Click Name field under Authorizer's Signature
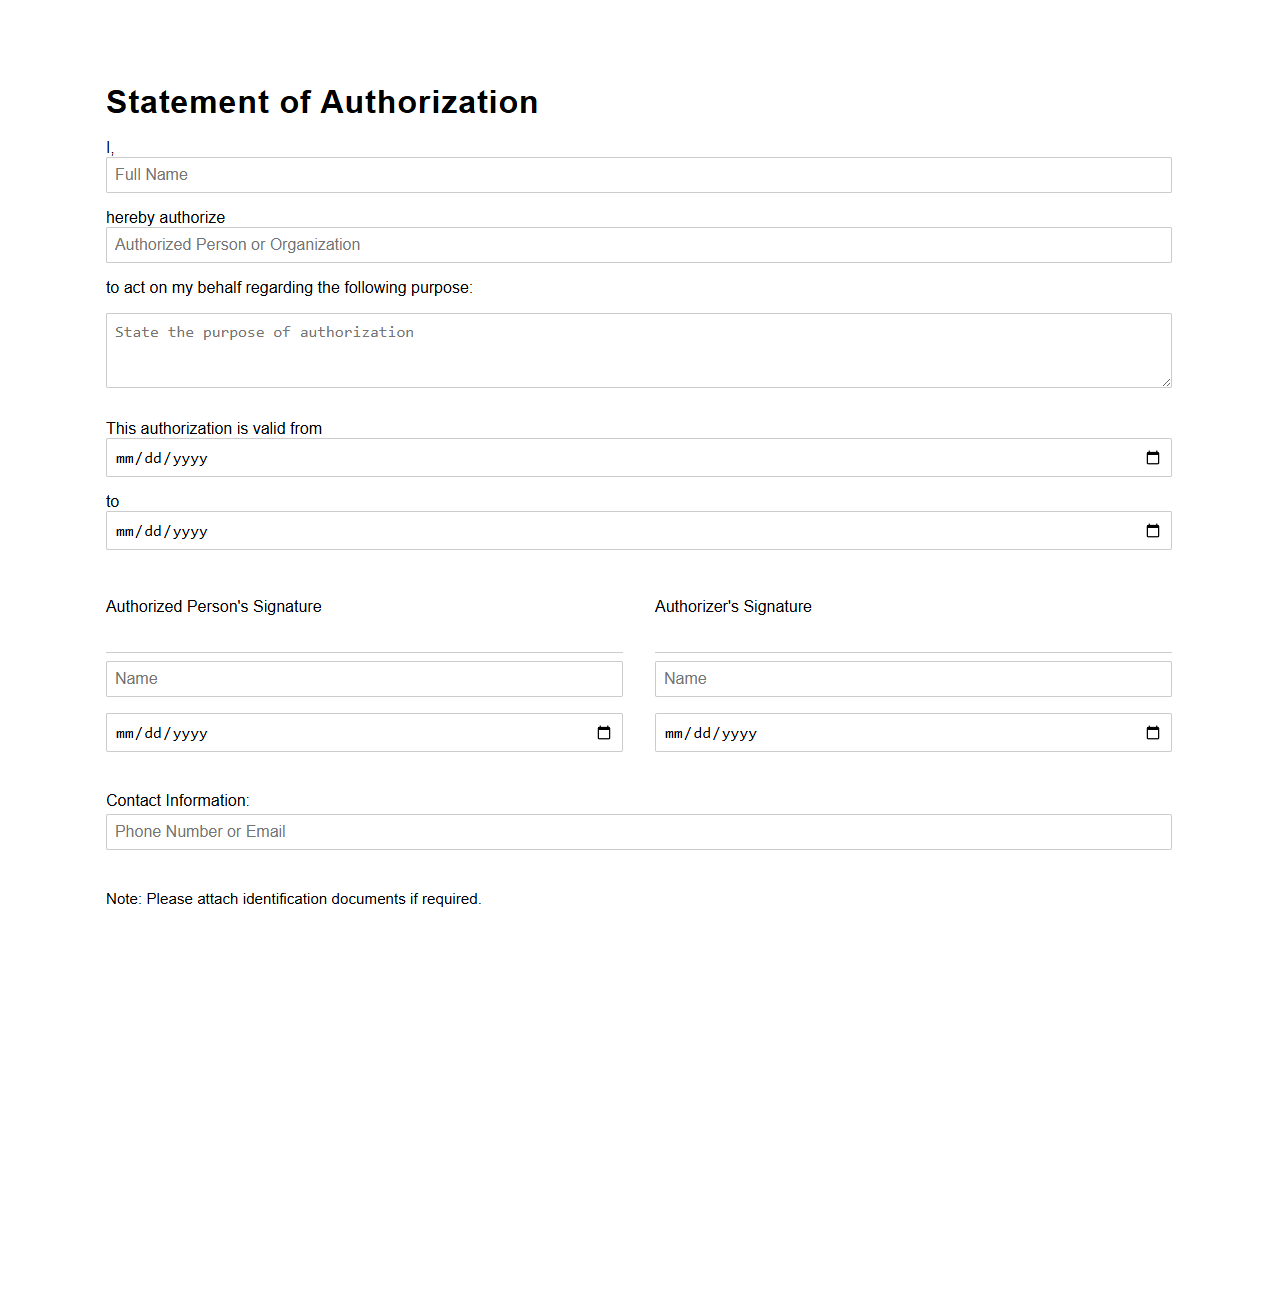This screenshot has width=1278, height=1300. pyautogui.click(x=912, y=678)
